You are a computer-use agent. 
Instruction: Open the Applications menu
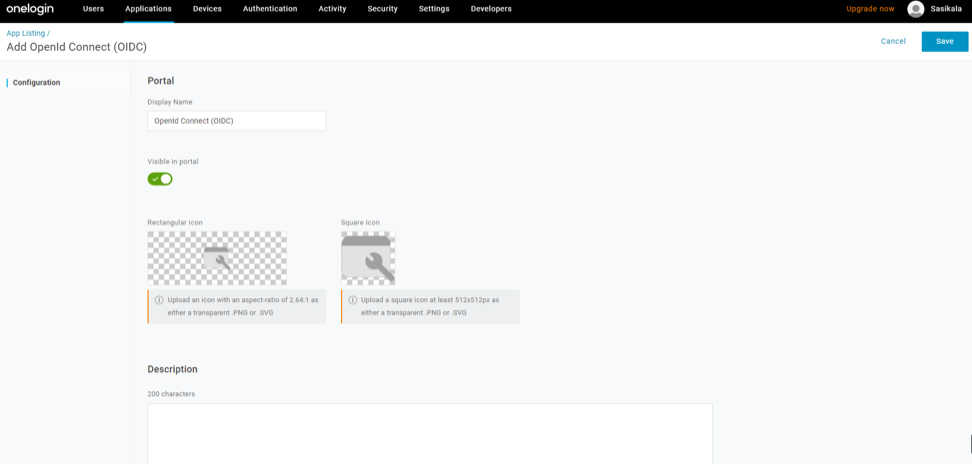pos(148,9)
